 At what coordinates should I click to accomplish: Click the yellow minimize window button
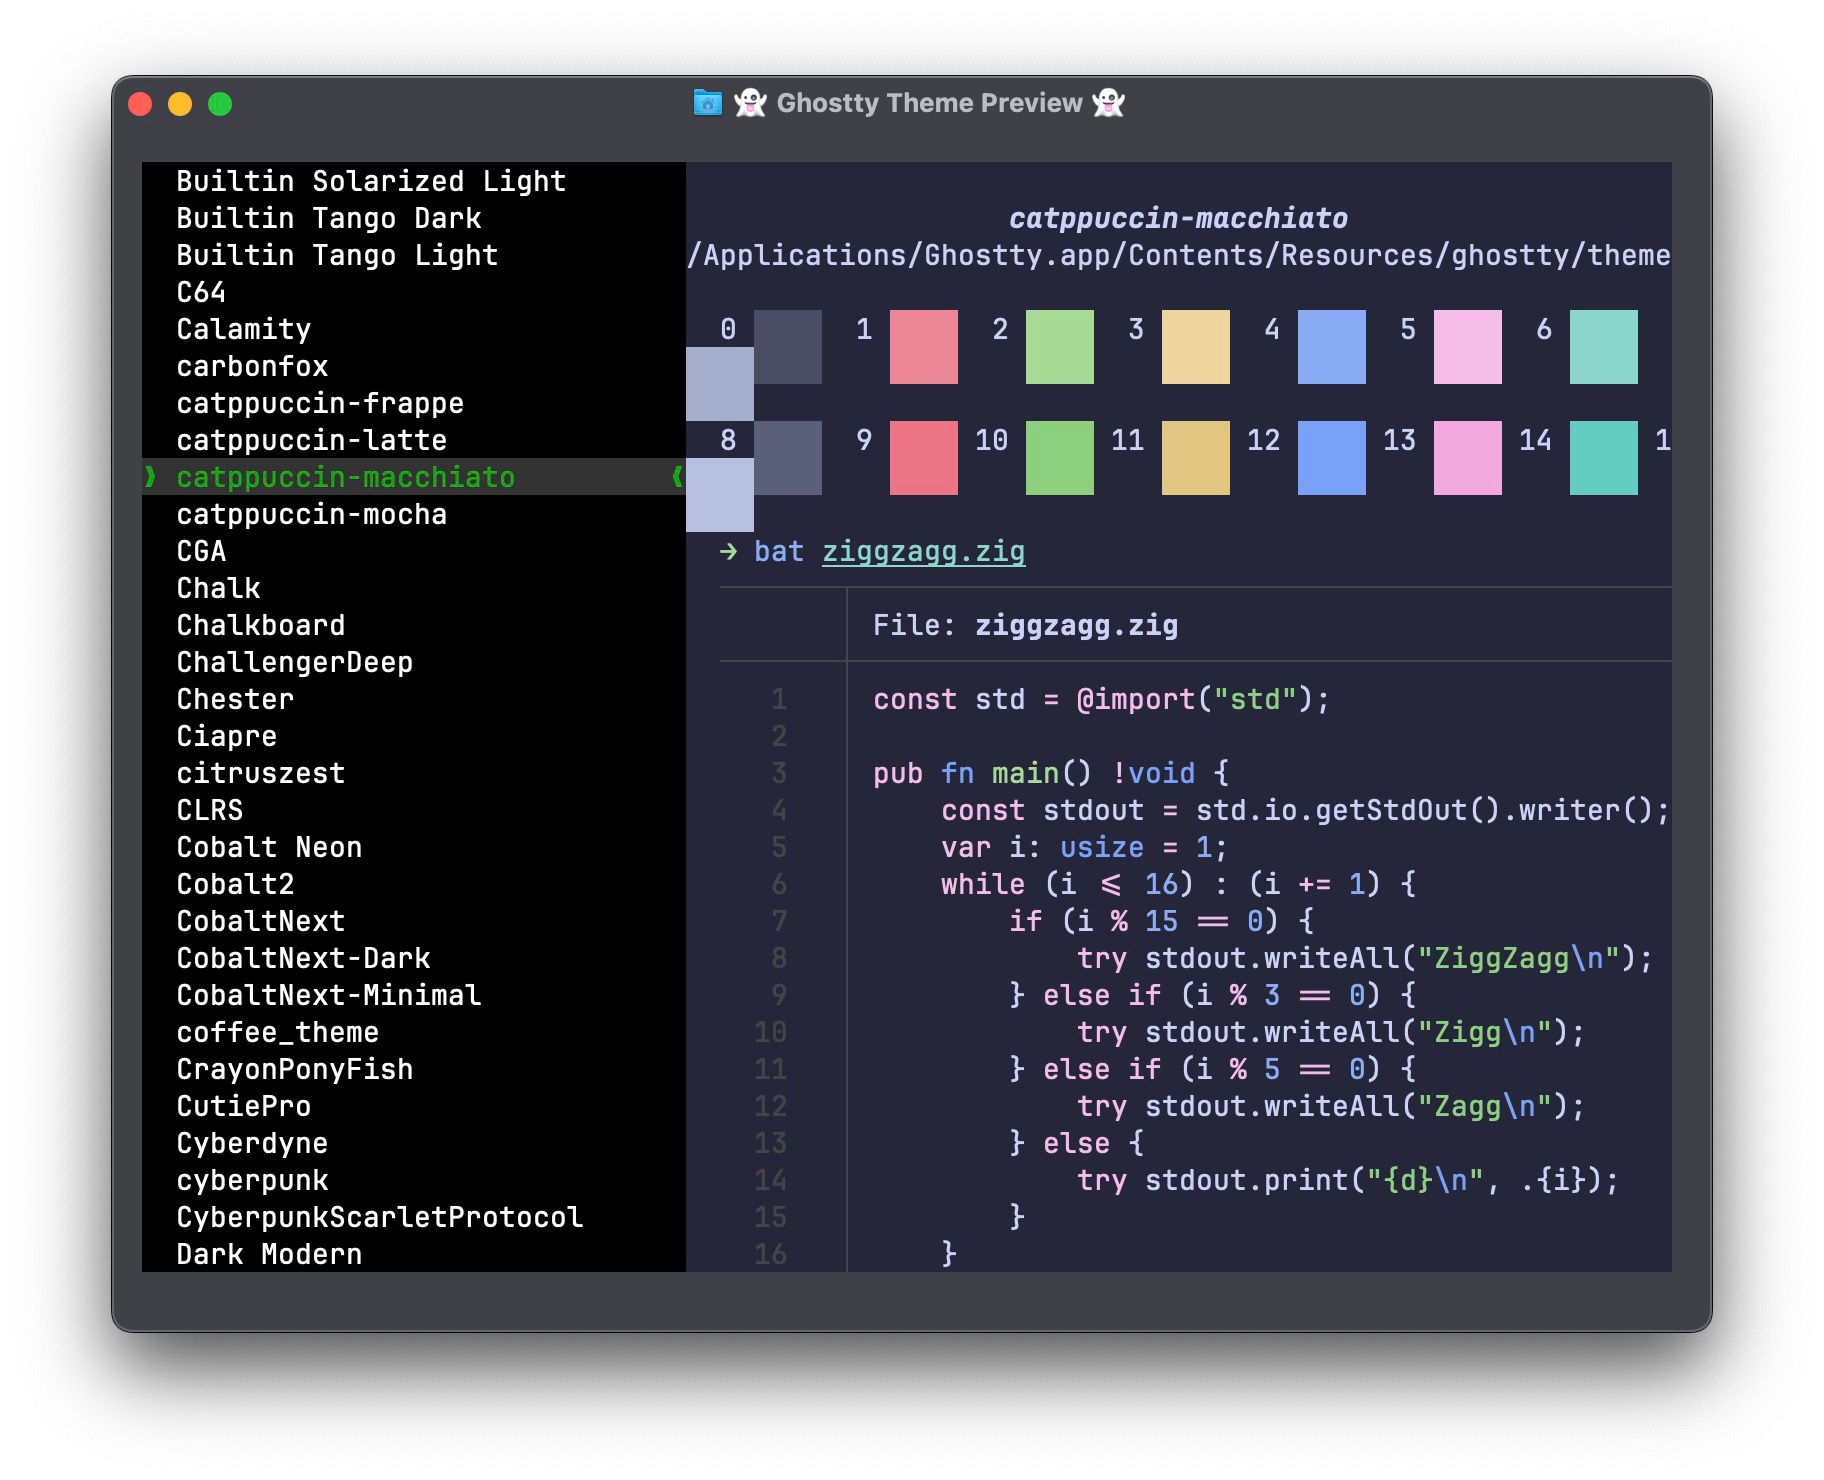[x=180, y=104]
